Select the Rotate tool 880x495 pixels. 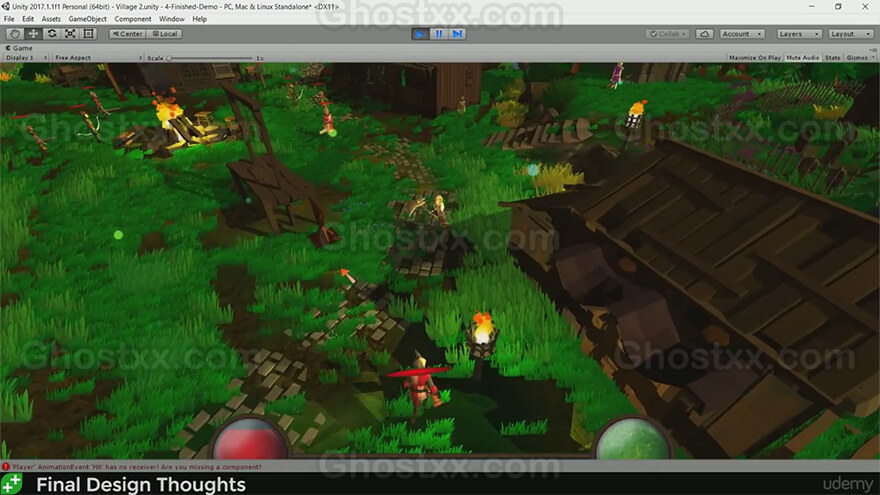point(52,34)
